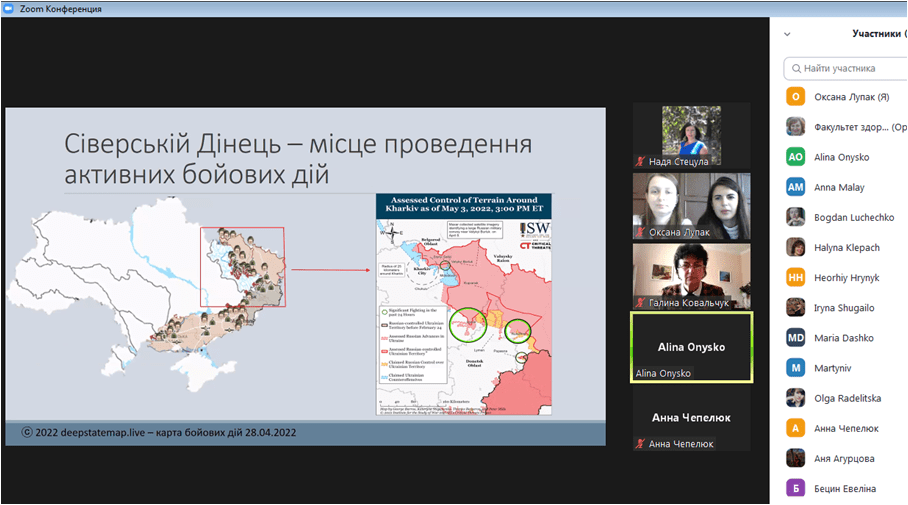The image size is (908, 505).
Task: Select participant name Anna Malay
Action: tap(839, 188)
